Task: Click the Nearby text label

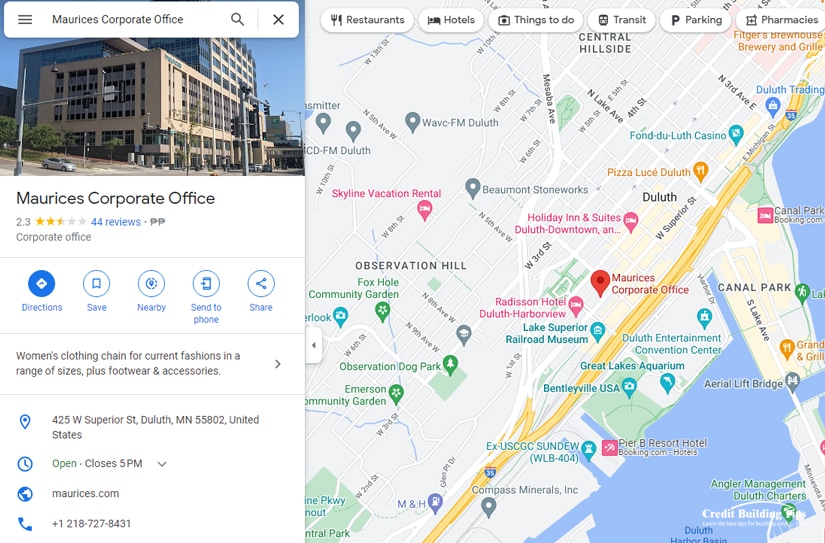Action: tap(151, 307)
